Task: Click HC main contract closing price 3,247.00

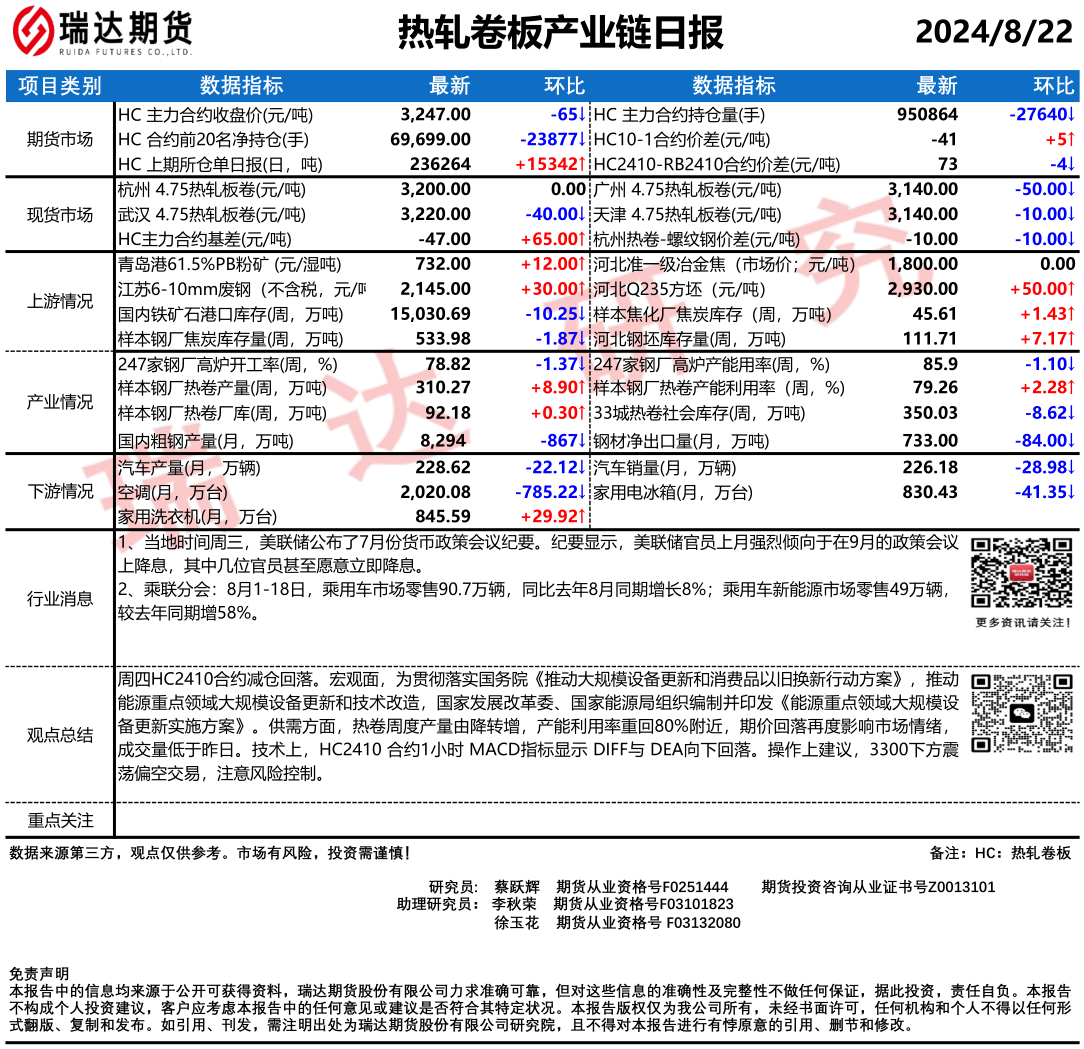Action: [x=434, y=114]
